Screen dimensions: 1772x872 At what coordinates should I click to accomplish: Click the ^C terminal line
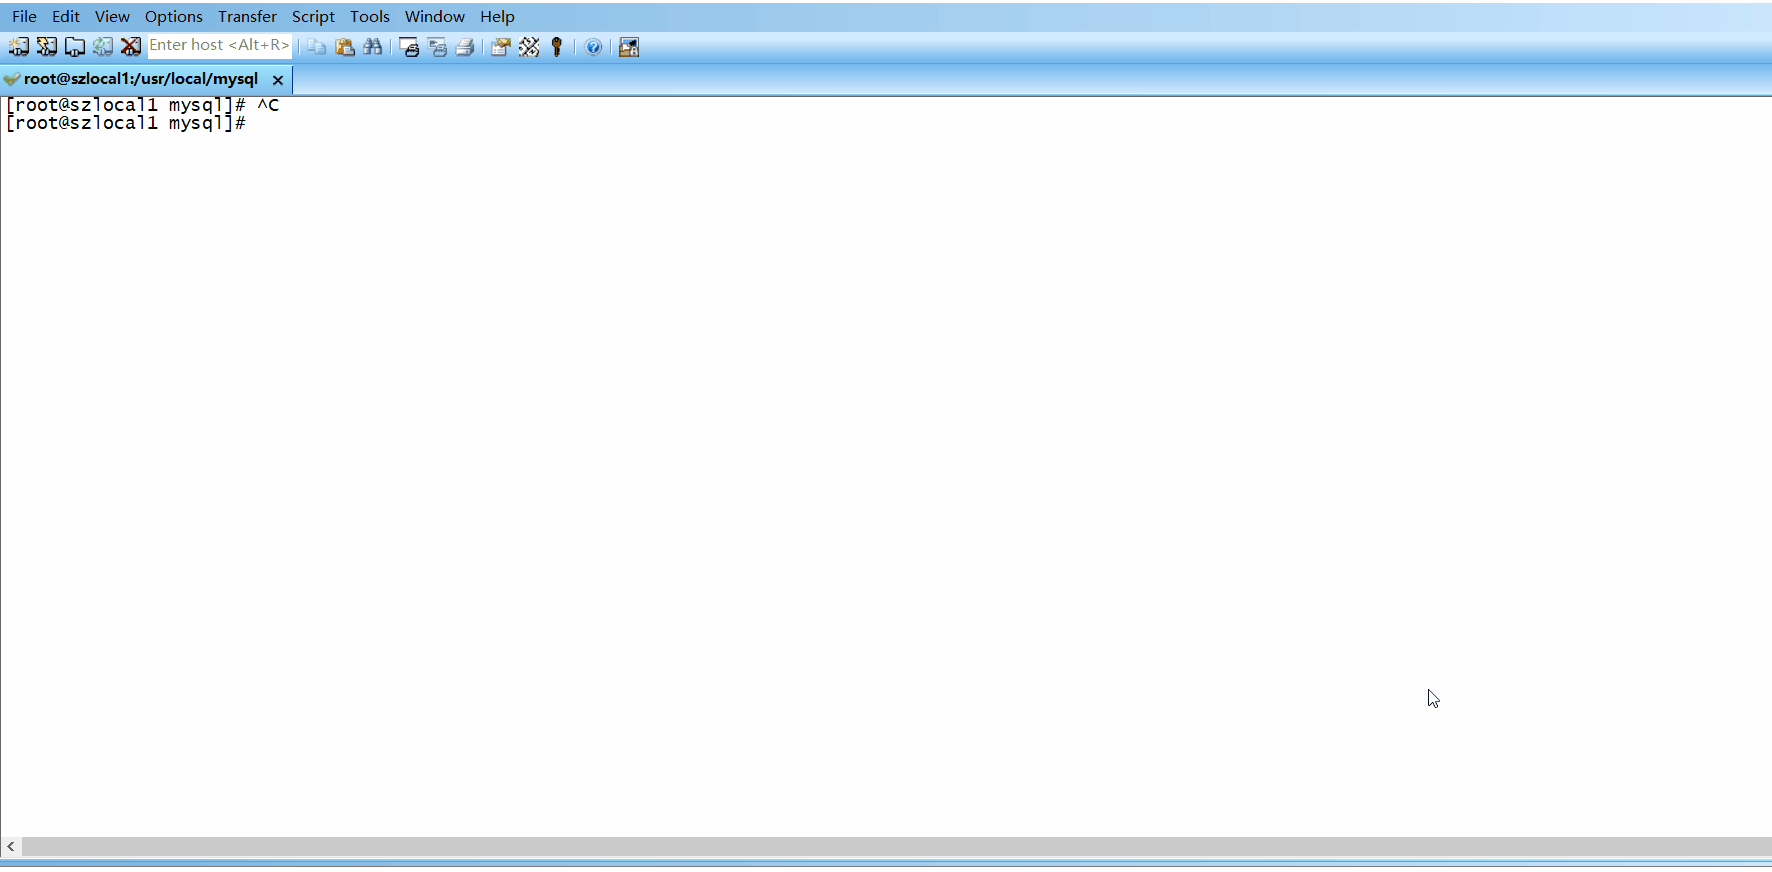142,105
